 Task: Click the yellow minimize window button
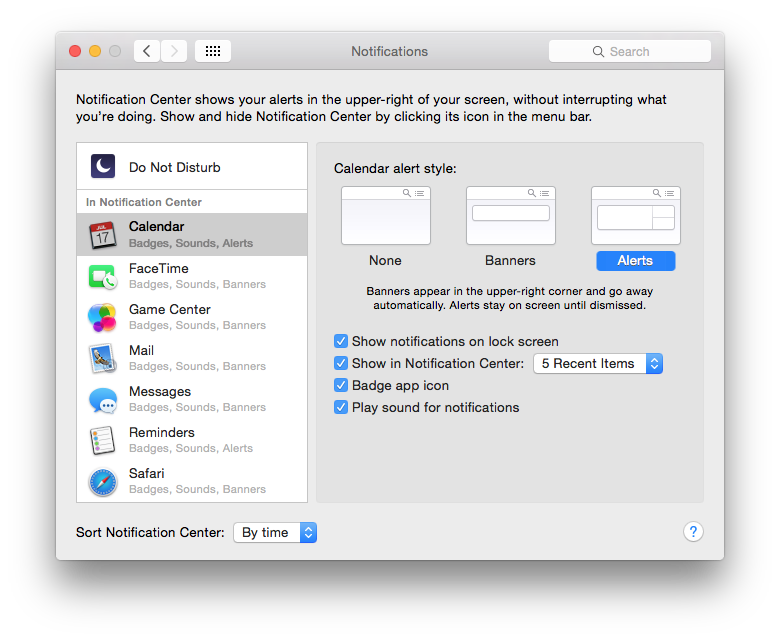[95, 51]
